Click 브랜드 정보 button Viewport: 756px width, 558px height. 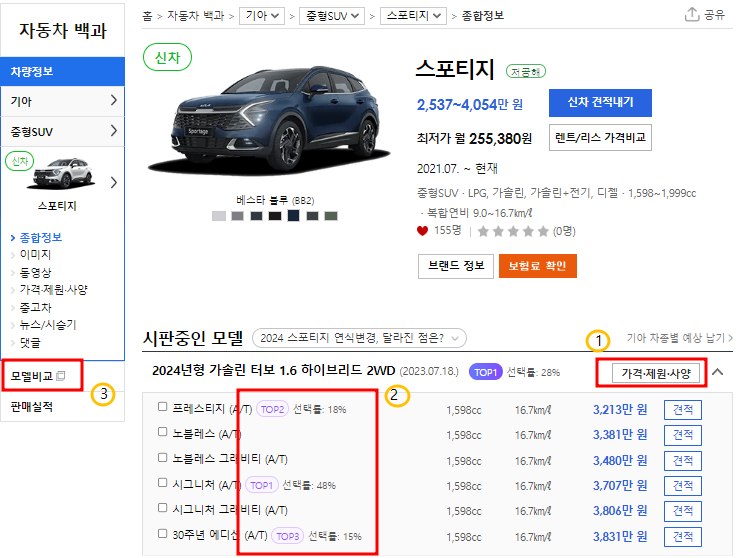(x=456, y=266)
